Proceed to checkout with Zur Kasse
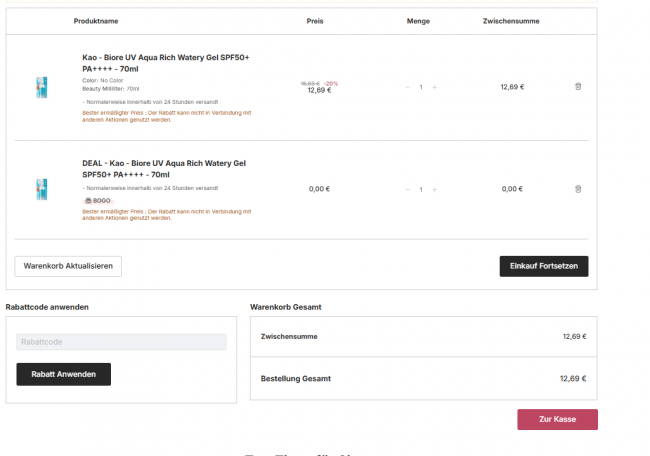The image size is (650, 456). coord(558,419)
